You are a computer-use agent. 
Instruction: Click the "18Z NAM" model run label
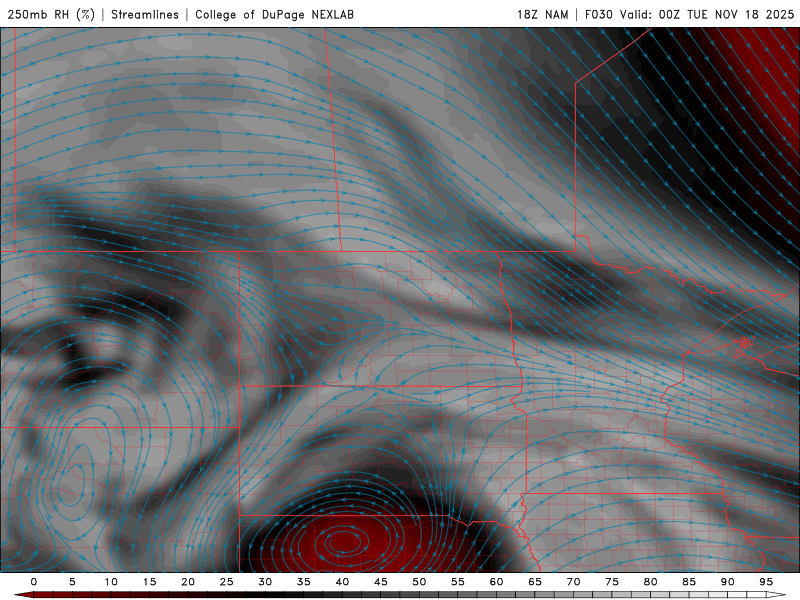coord(543,14)
